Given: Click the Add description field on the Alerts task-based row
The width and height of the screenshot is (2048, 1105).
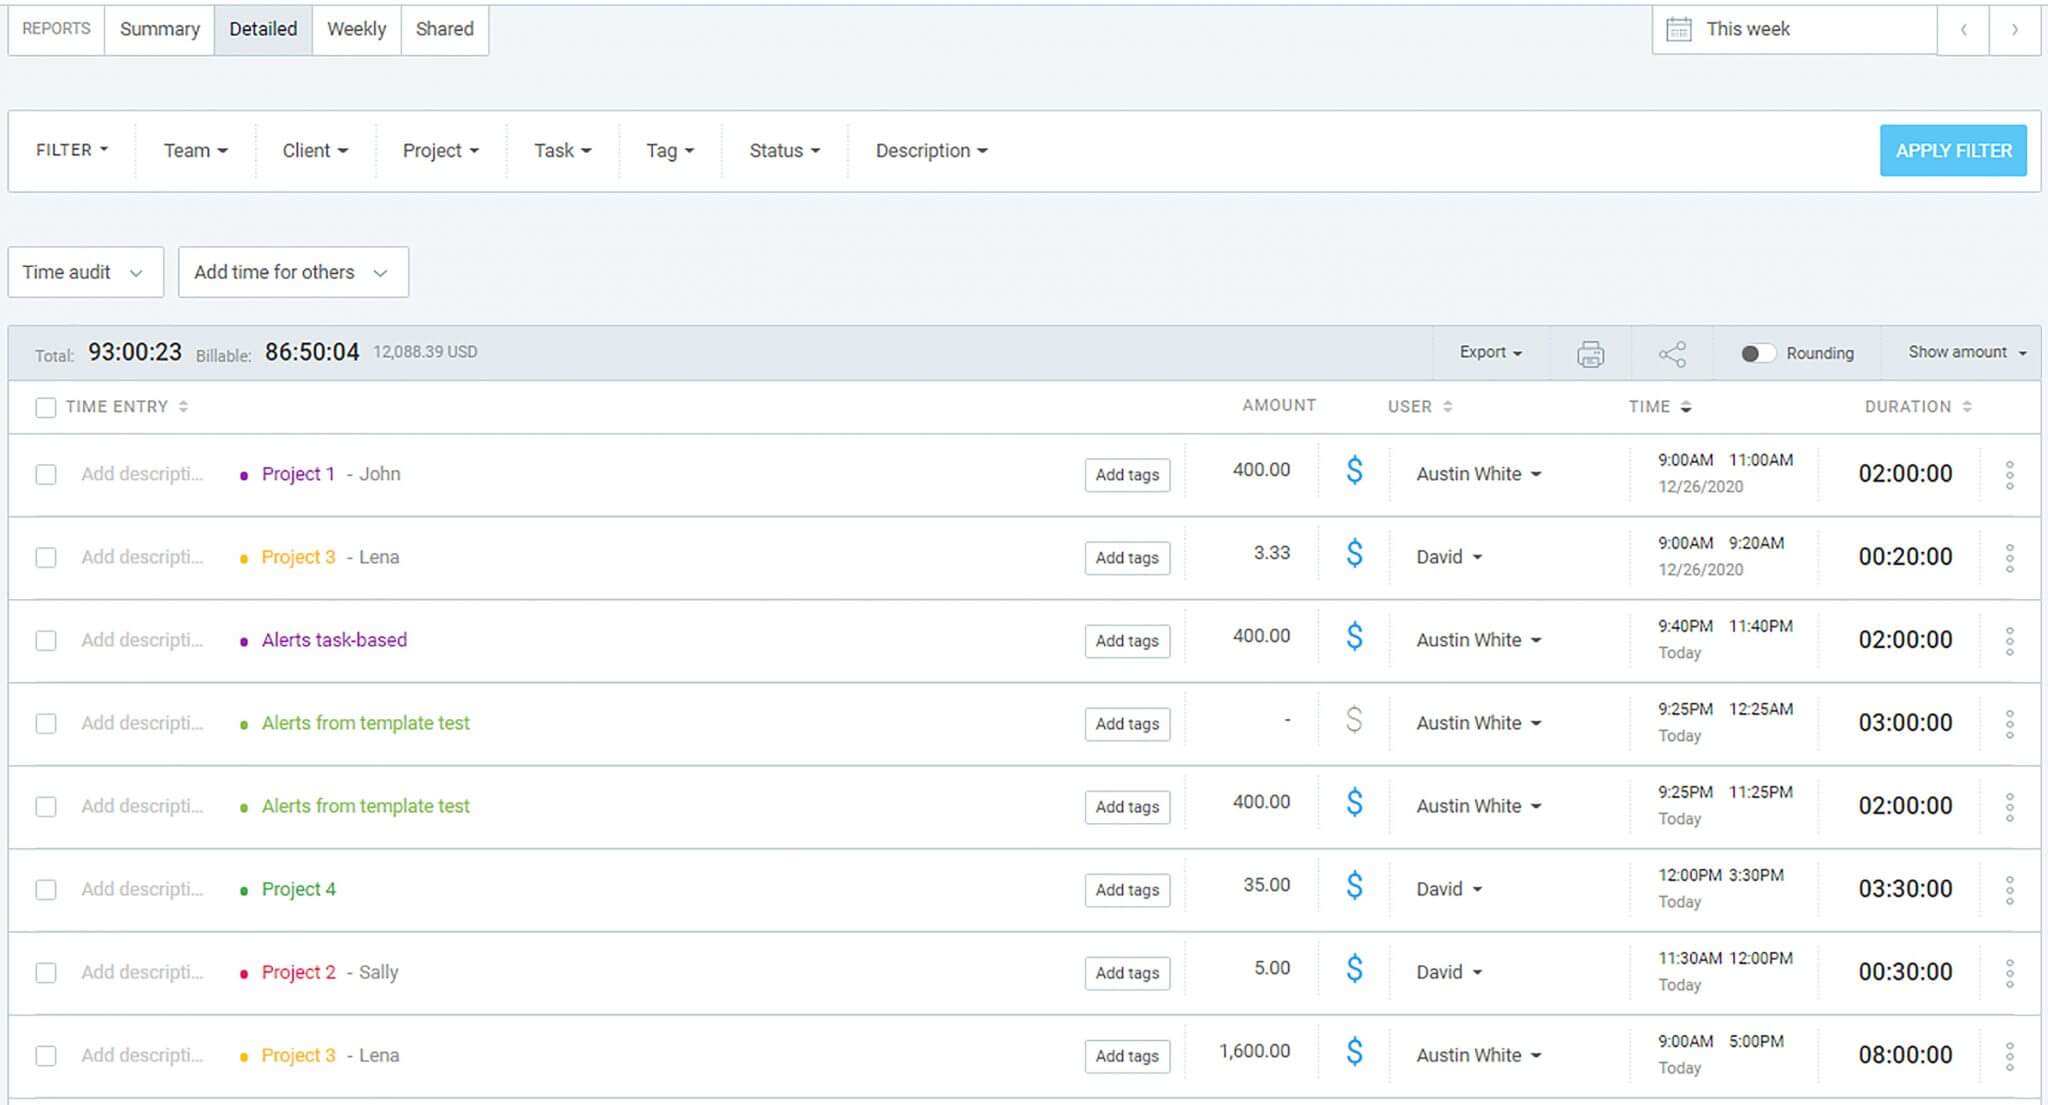Looking at the screenshot, I should click(140, 639).
